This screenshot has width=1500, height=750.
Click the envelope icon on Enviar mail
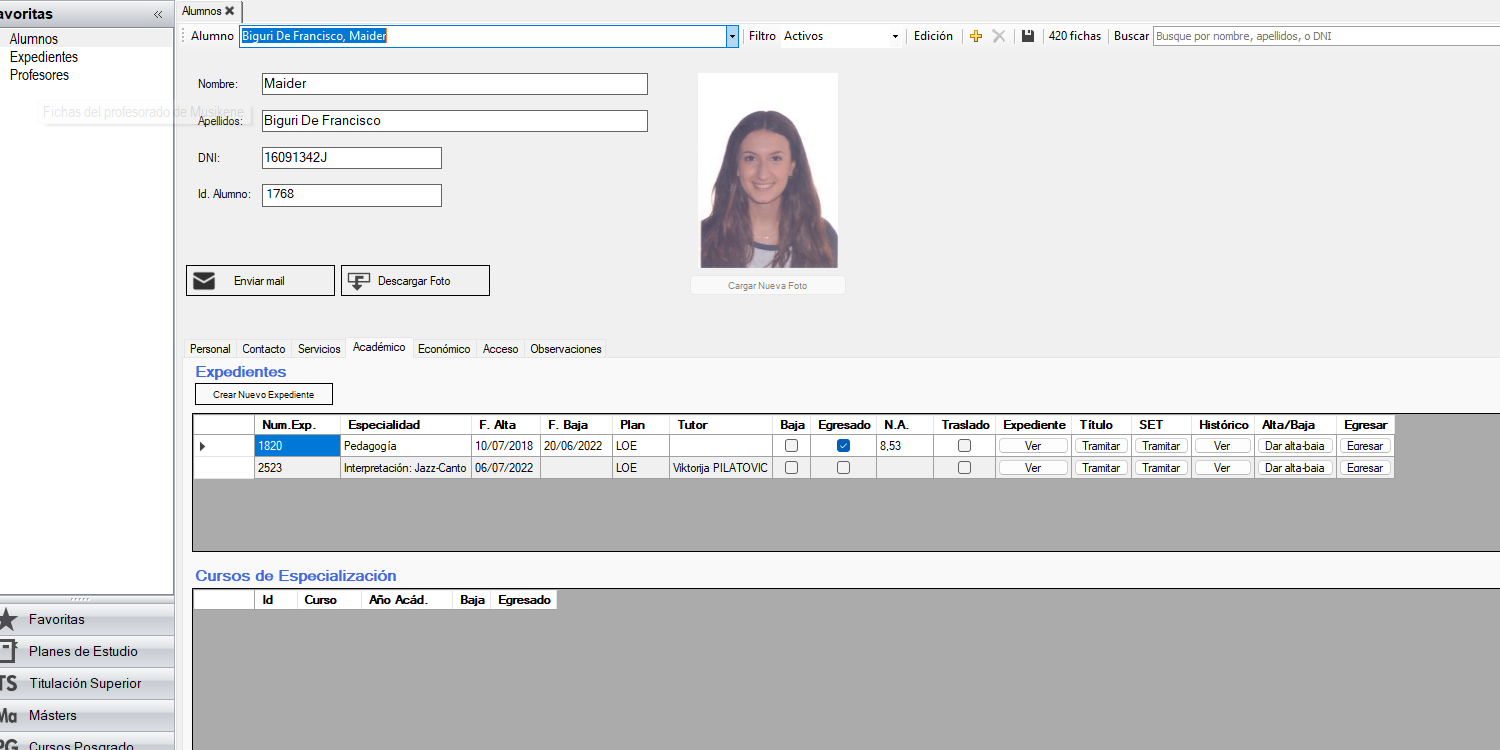pyautogui.click(x=204, y=281)
